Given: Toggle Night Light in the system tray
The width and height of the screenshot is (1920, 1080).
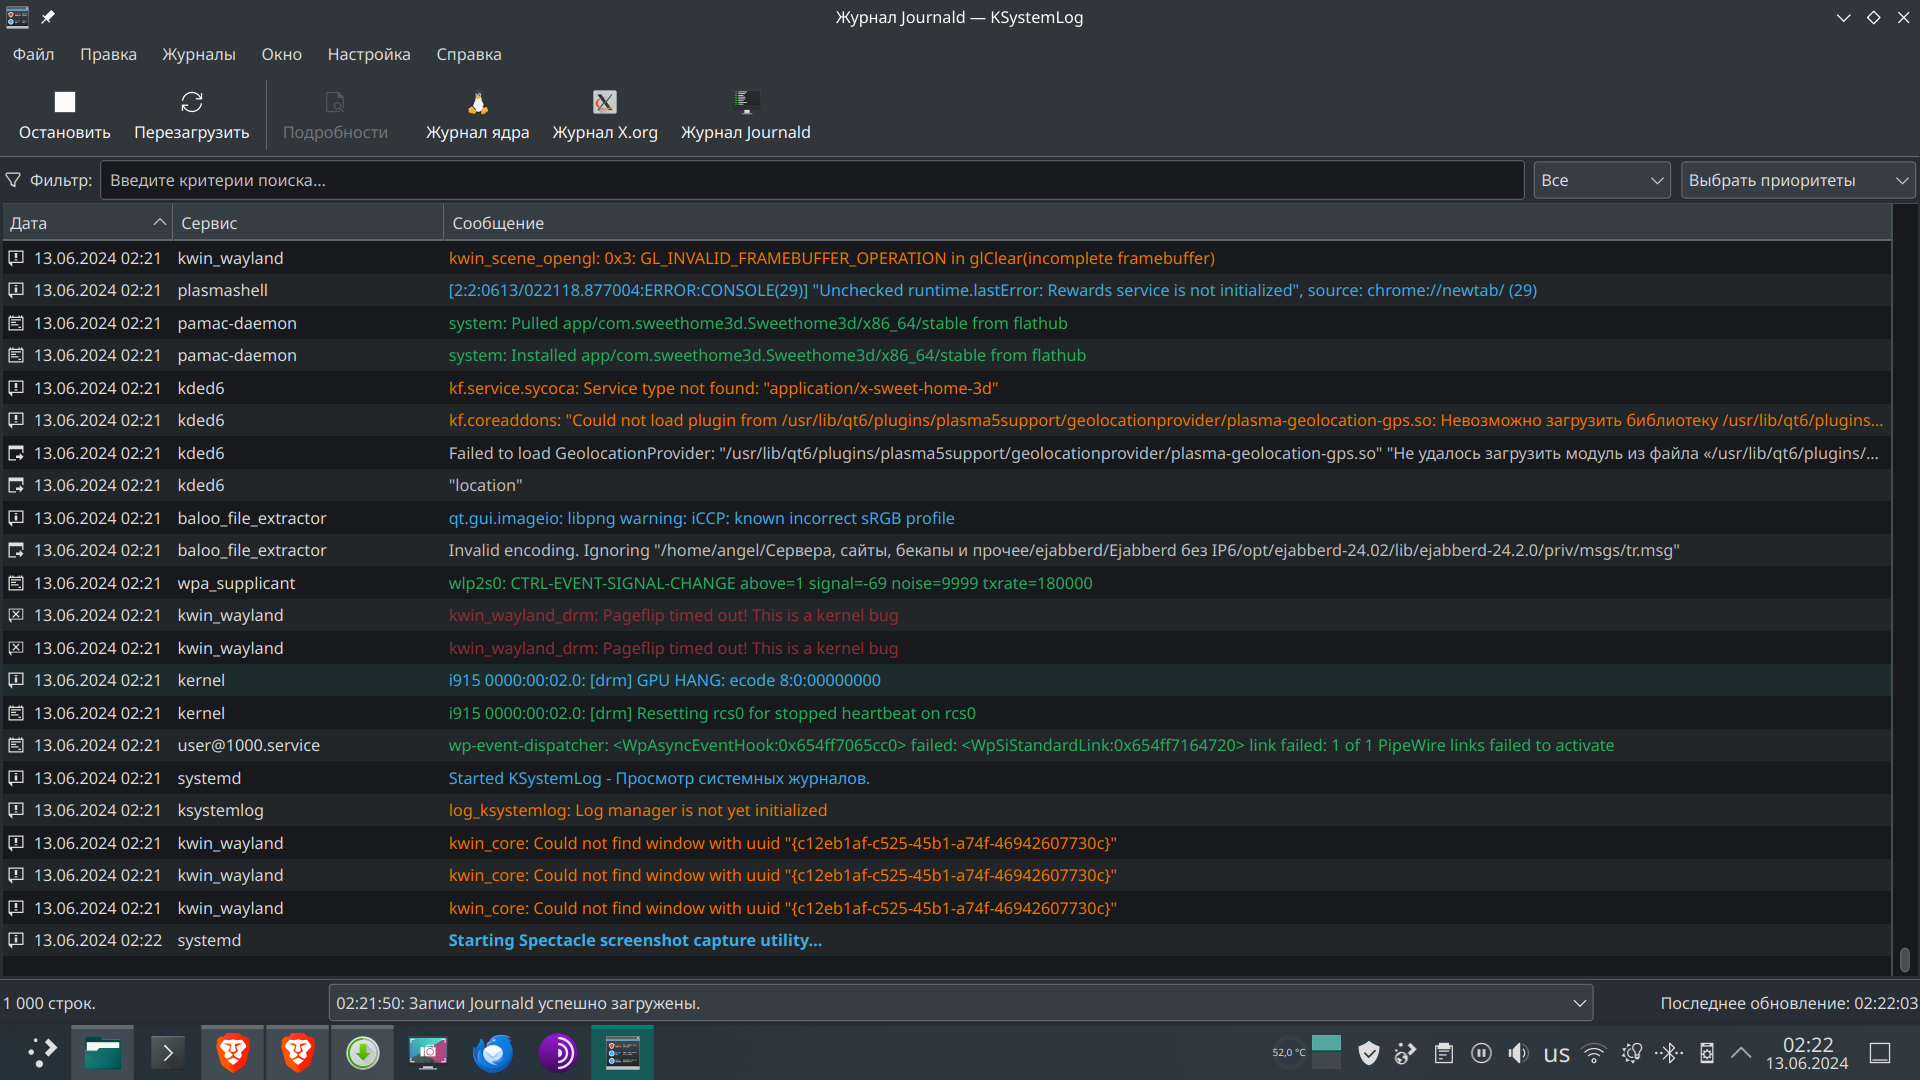Looking at the screenshot, I should click(1631, 1052).
